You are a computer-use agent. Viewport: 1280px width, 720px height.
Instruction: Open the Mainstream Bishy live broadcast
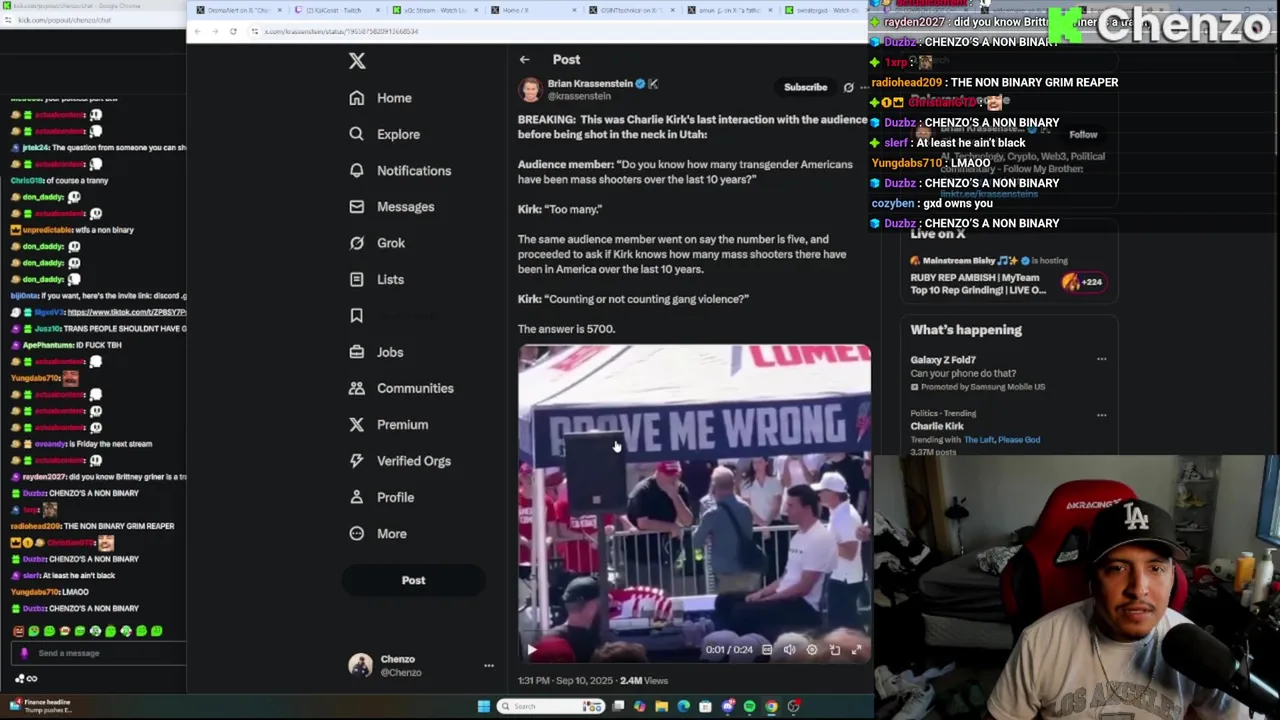click(x=1010, y=275)
